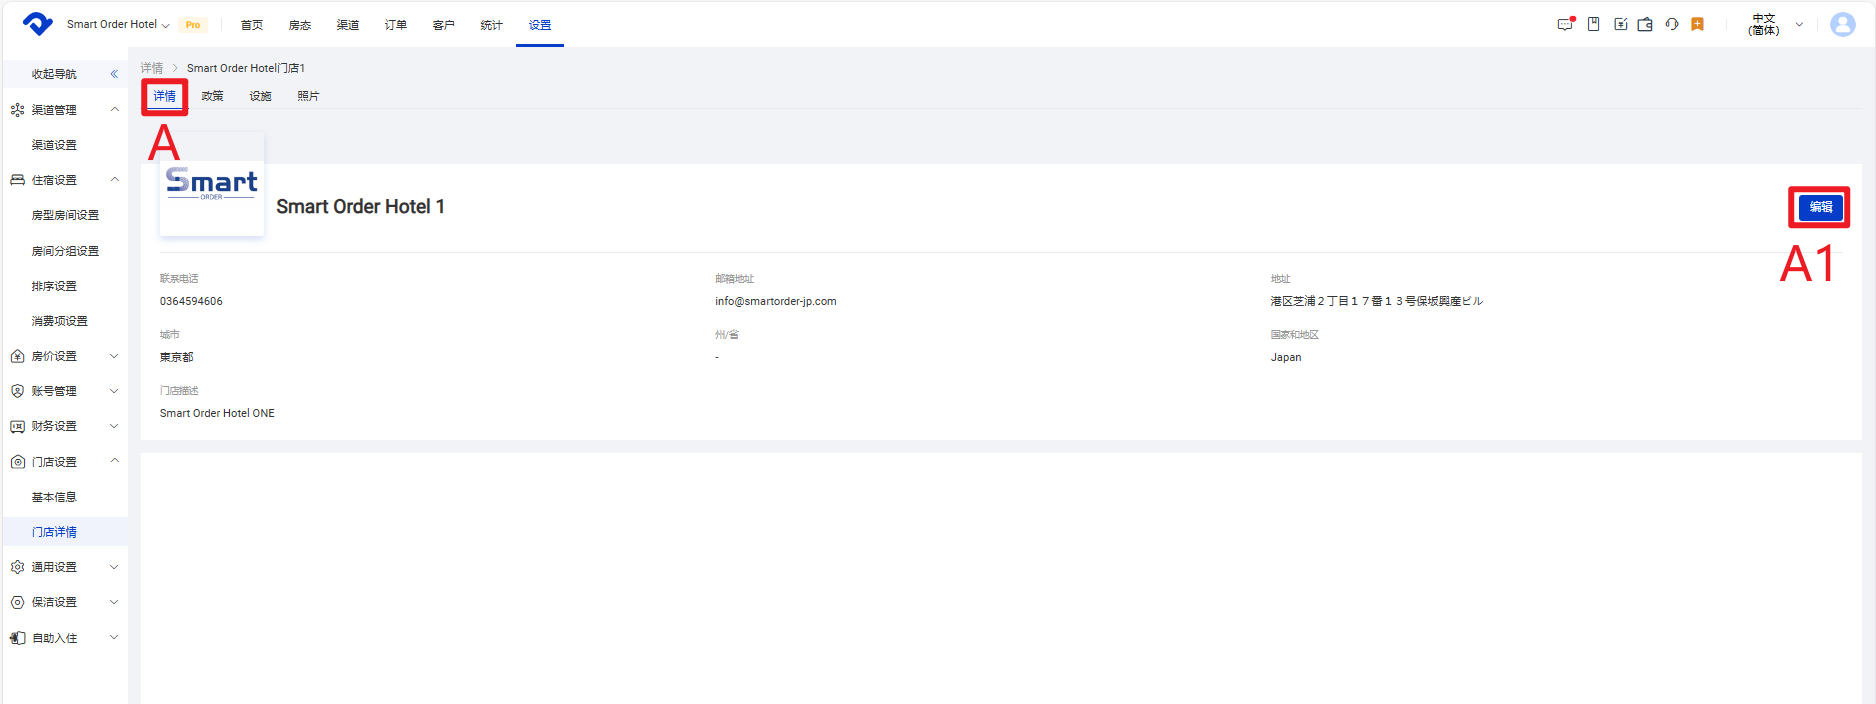Image resolution: width=1876 pixels, height=704 pixels.
Task: Open the 统计 top menu
Action: 491,25
